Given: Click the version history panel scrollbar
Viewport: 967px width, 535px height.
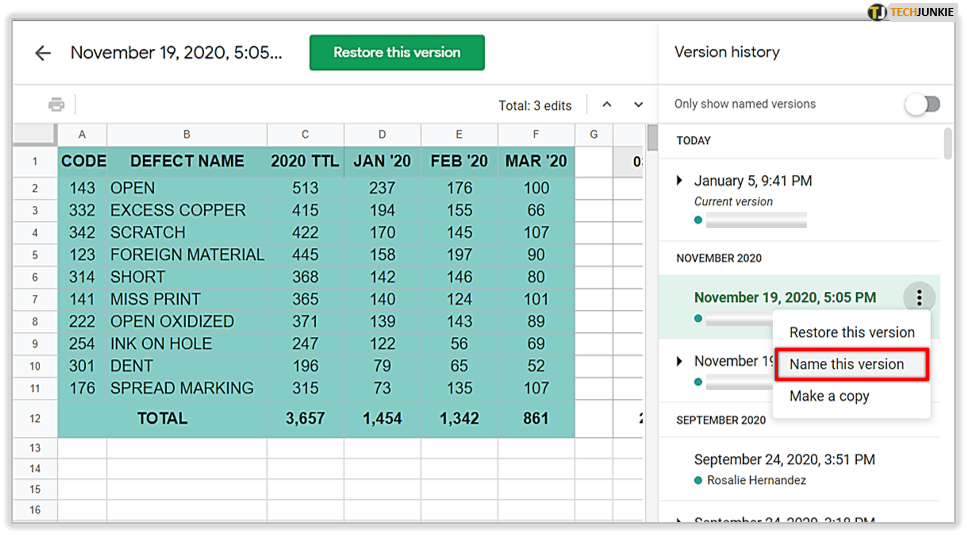Looking at the screenshot, I should [x=947, y=145].
